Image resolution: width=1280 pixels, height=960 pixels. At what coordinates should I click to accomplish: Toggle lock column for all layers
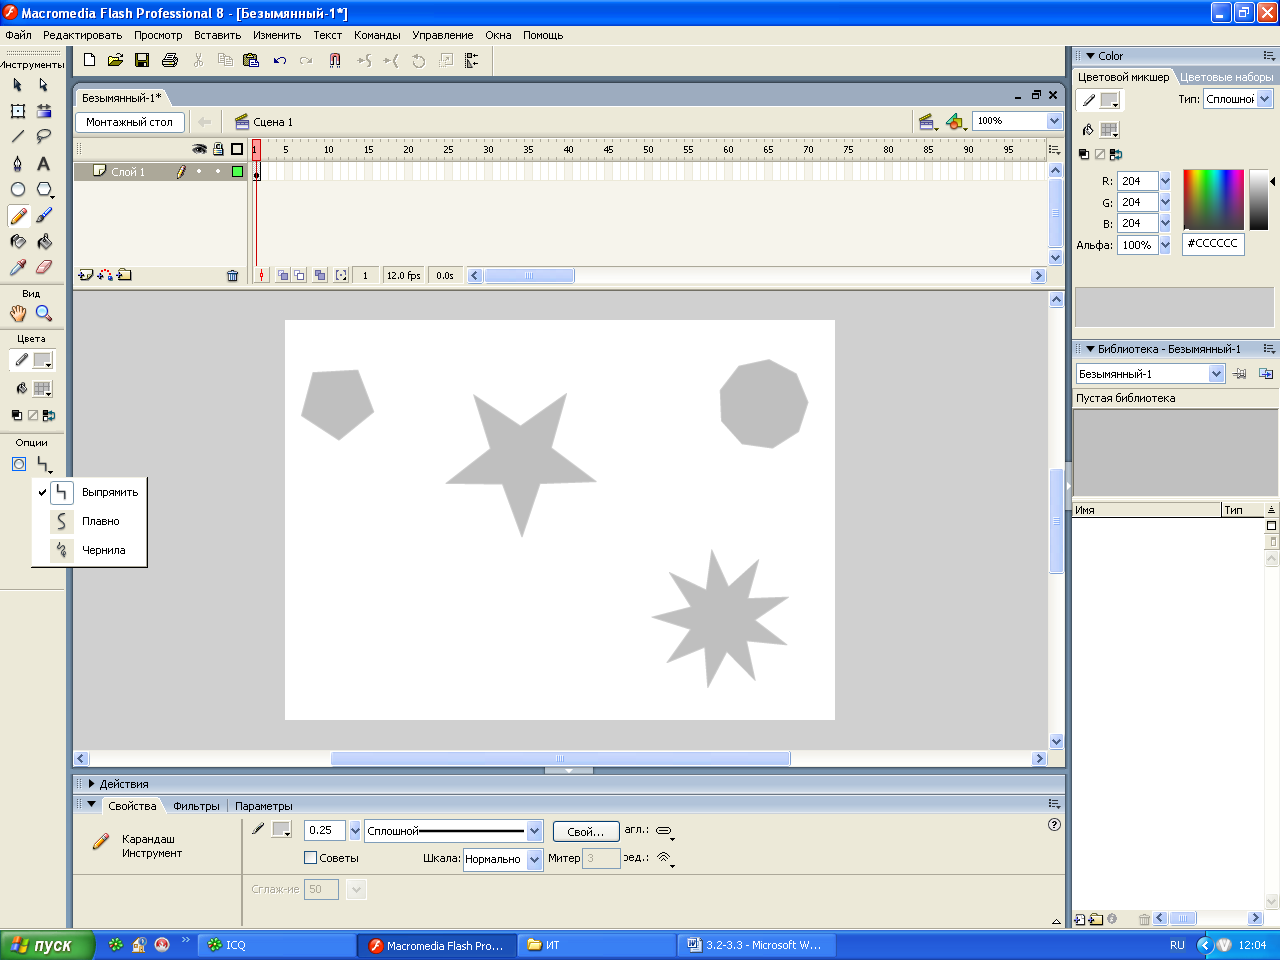pos(218,149)
